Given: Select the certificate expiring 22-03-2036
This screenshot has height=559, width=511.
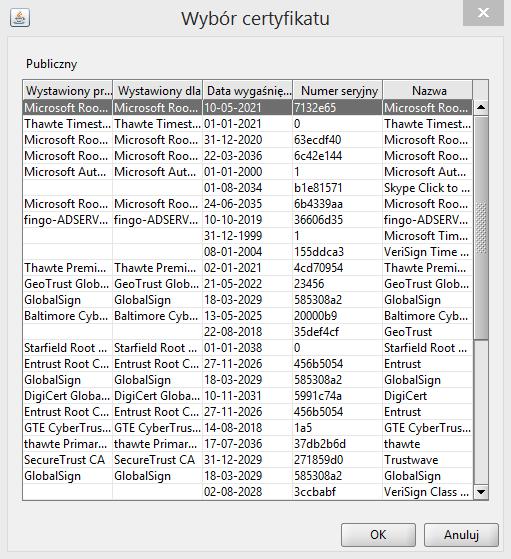Looking at the screenshot, I should coord(247,156).
